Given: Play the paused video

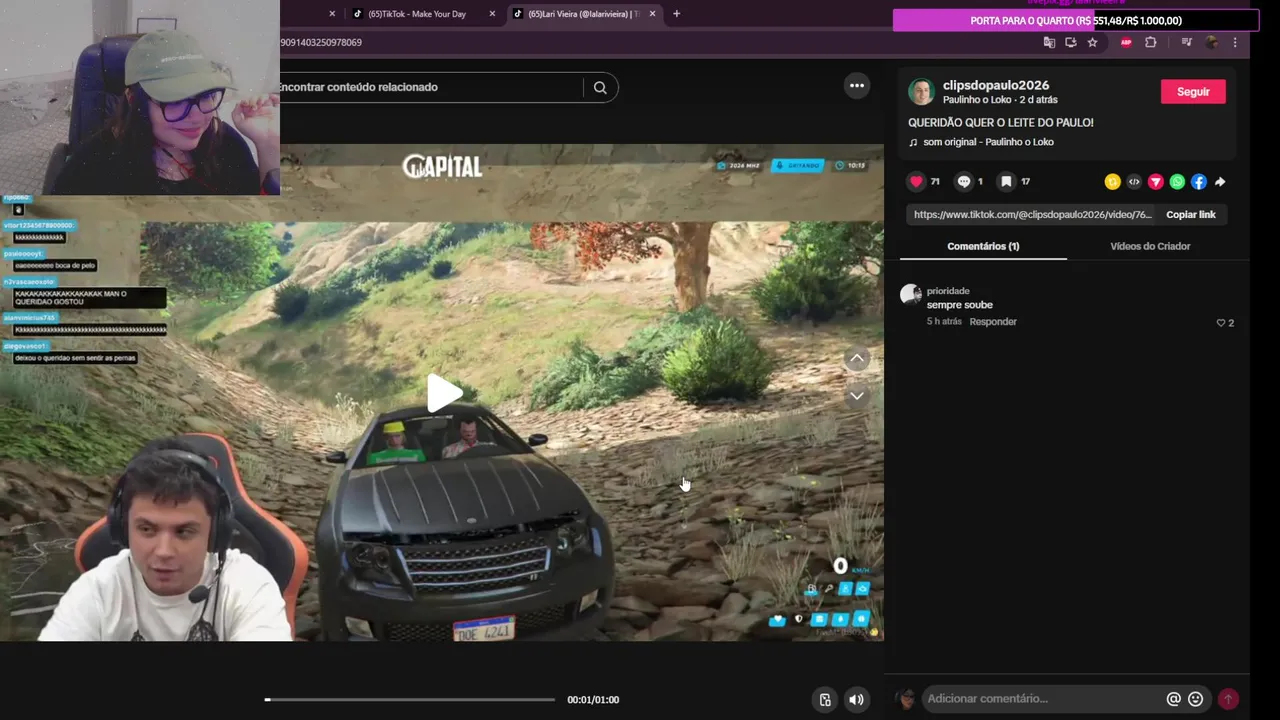Looking at the screenshot, I should pos(444,393).
